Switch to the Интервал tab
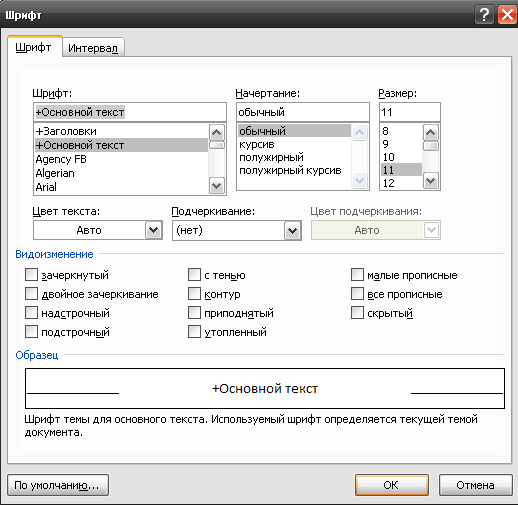 coord(93,48)
